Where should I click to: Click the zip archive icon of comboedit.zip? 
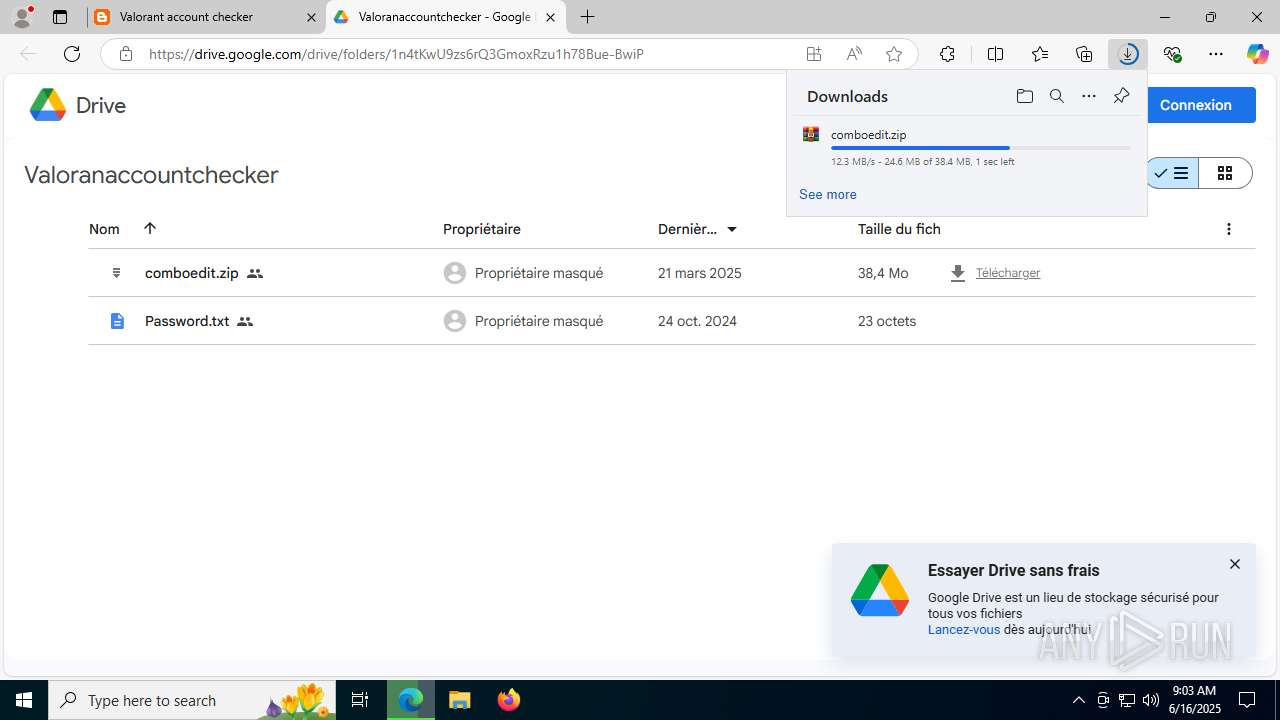pyautogui.click(x=117, y=273)
